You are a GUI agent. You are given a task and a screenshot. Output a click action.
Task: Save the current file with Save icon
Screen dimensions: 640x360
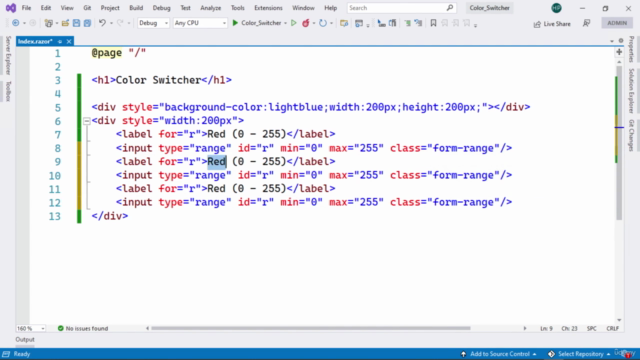(76, 23)
